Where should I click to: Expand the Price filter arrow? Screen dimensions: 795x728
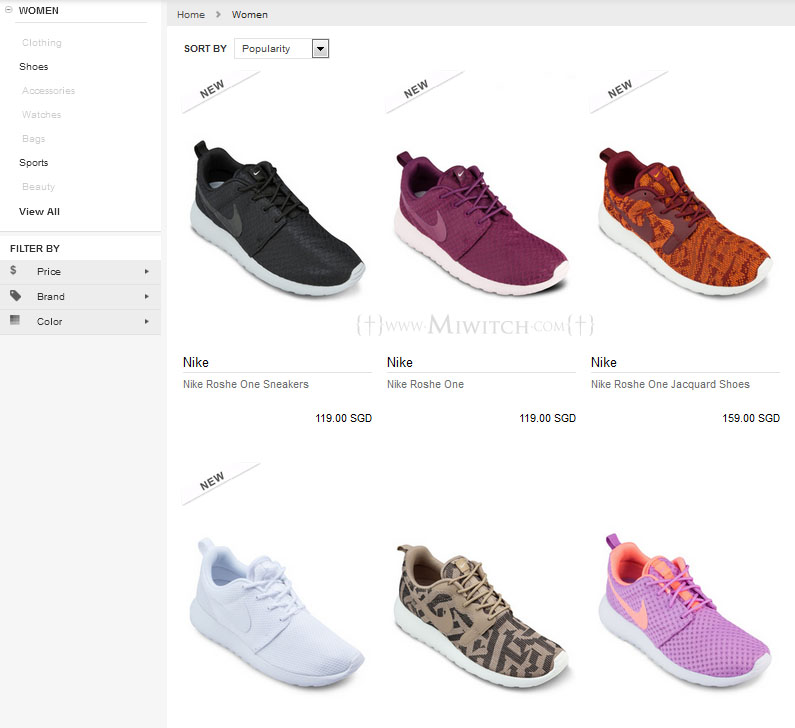(x=147, y=271)
